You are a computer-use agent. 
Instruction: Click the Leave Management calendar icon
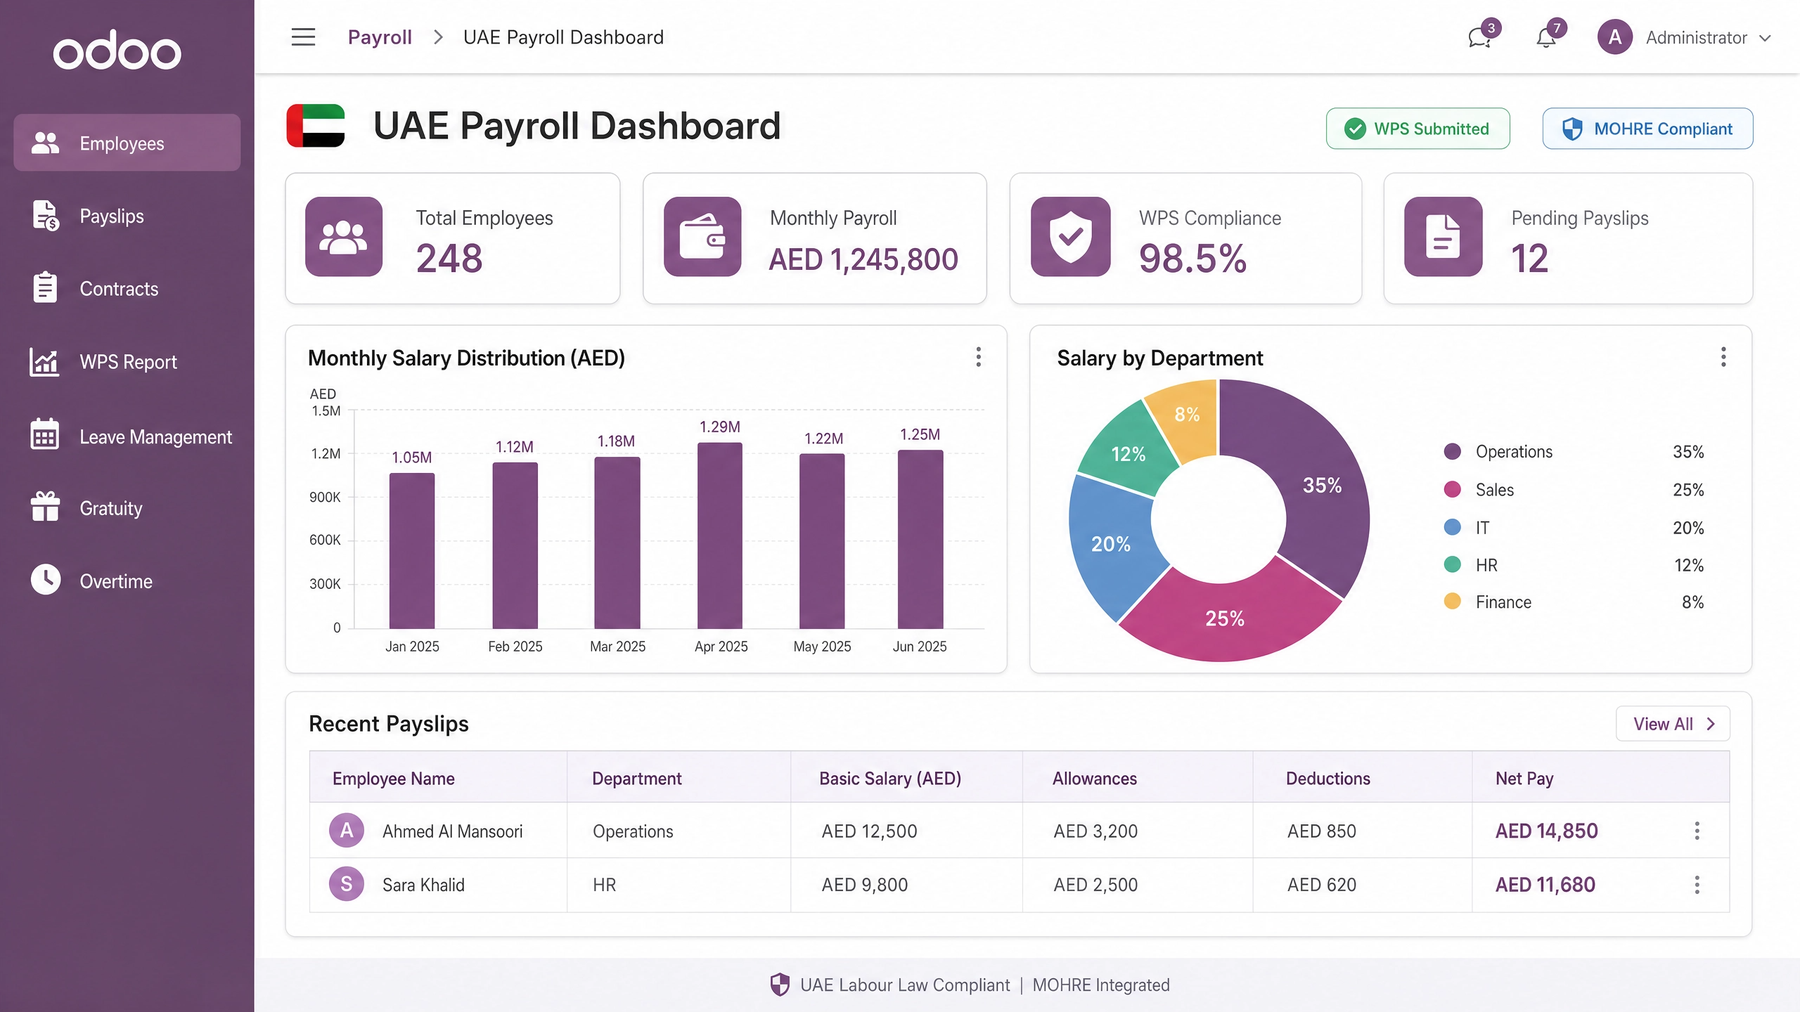(x=45, y=435)
